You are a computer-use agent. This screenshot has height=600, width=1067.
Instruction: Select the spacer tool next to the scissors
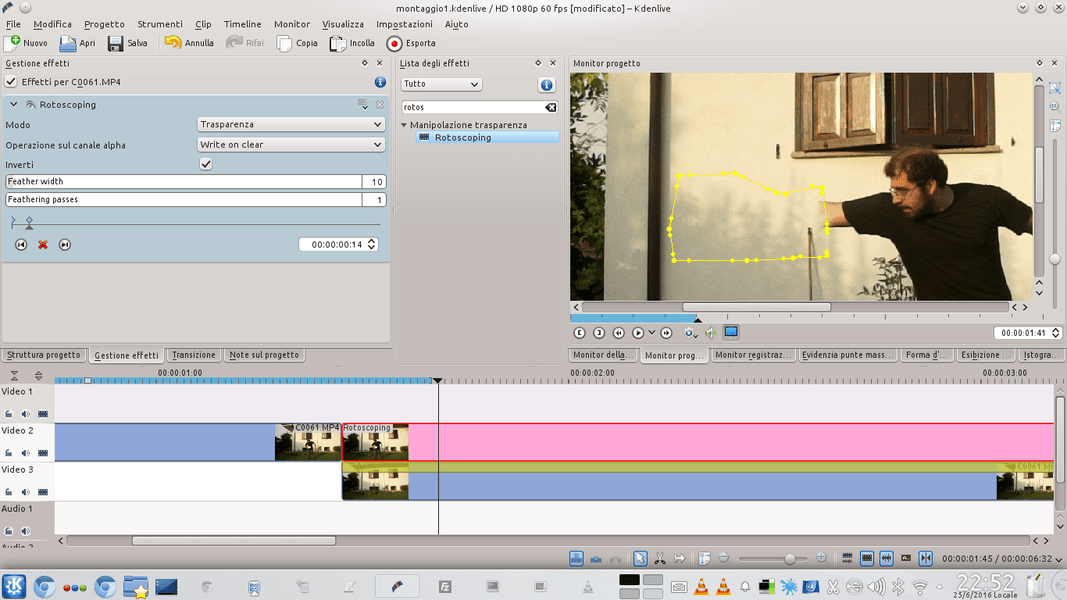[681, 558]
